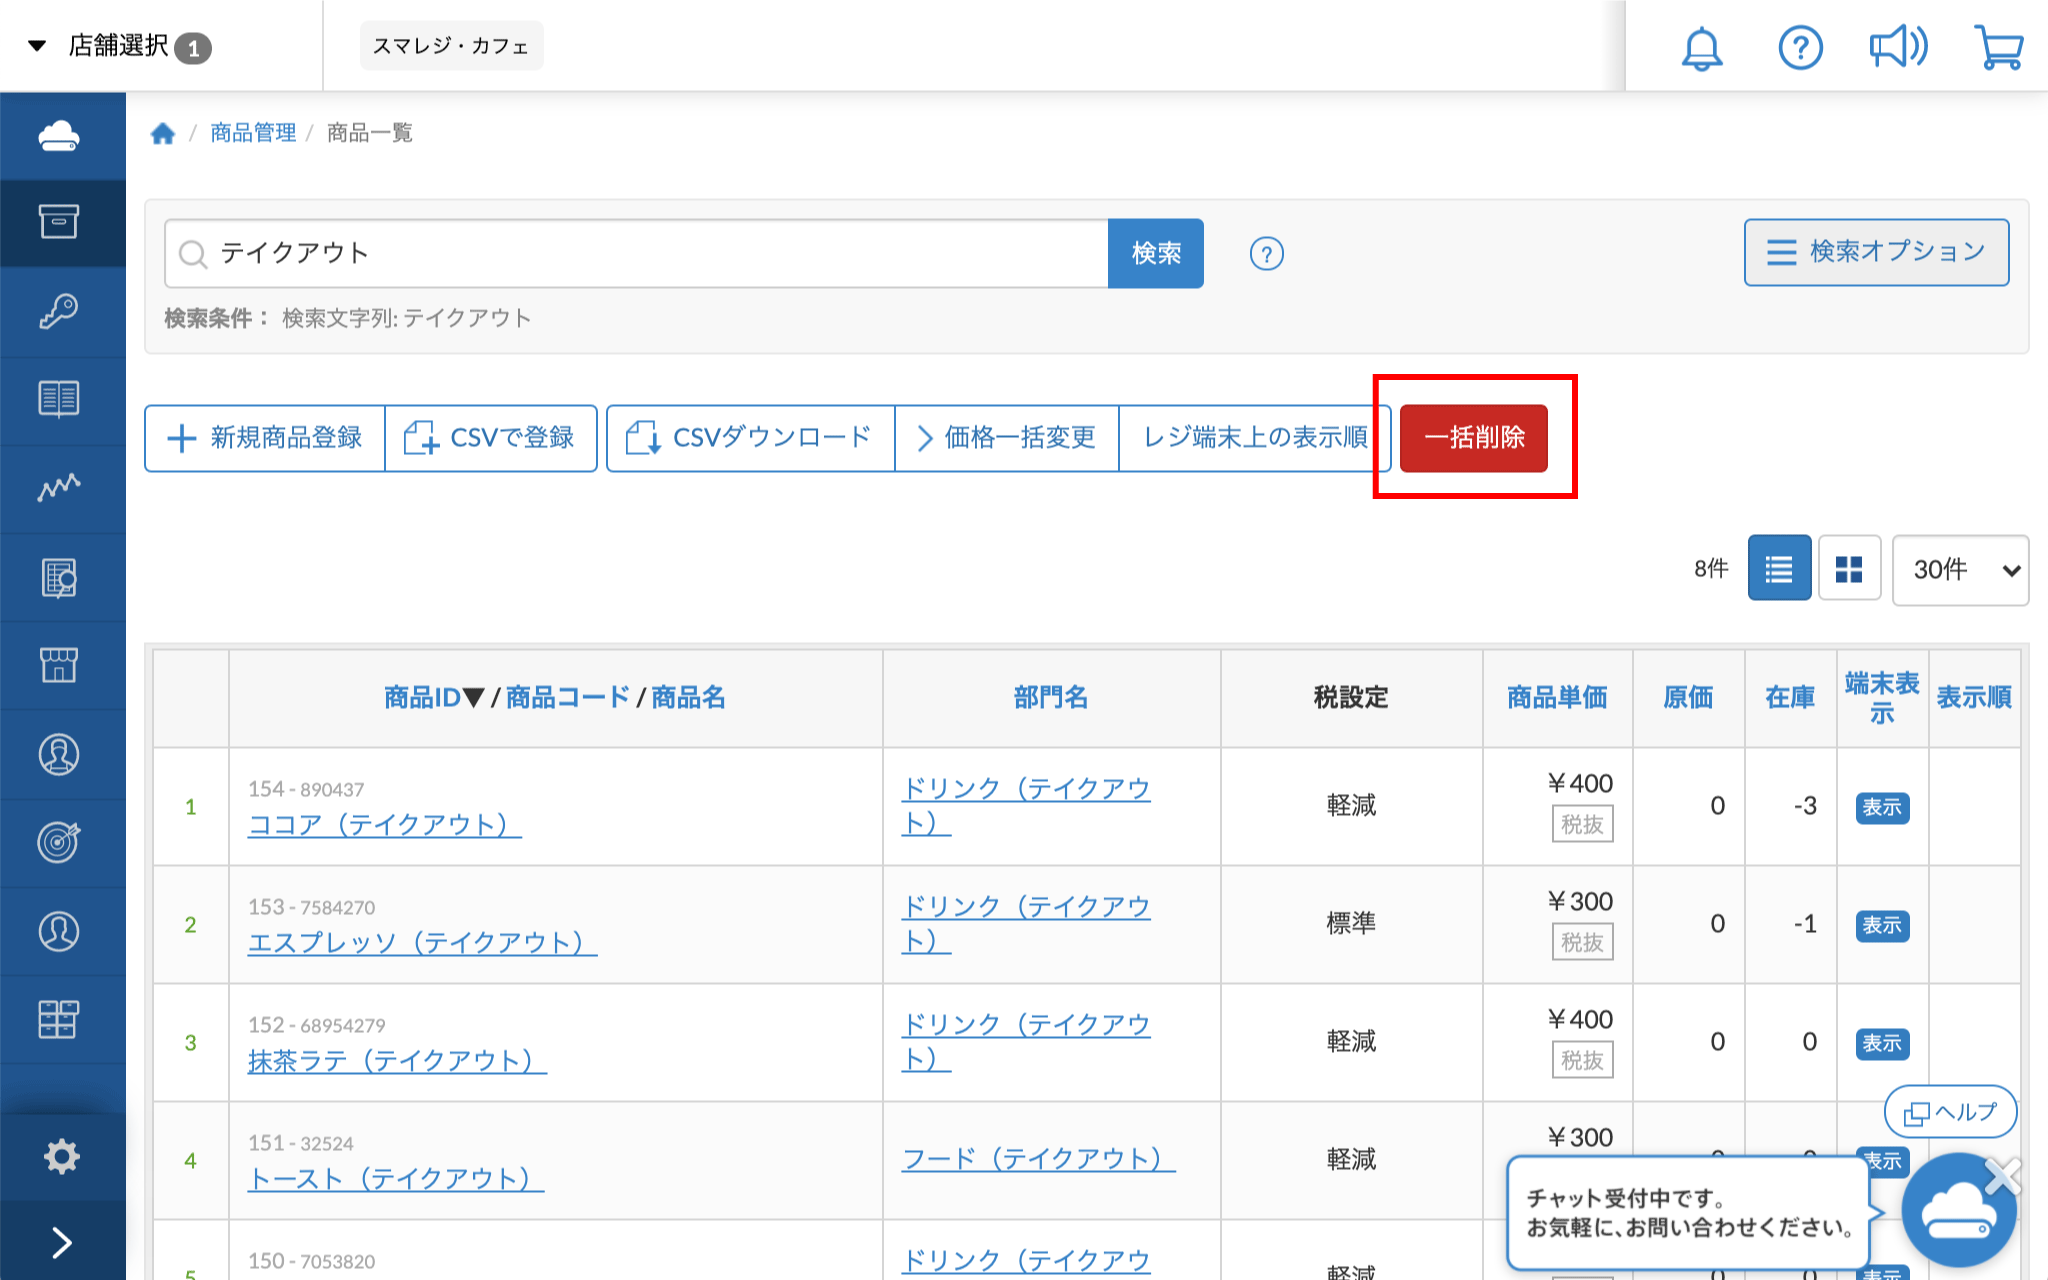Open the sidebar sales chart icon
Screen dimensions: 2048x1280
point(59,488)
